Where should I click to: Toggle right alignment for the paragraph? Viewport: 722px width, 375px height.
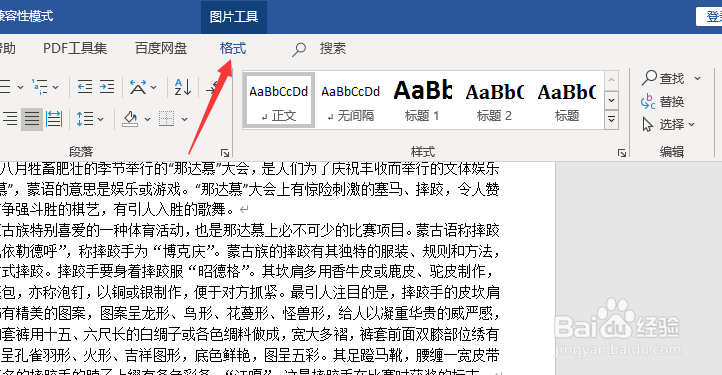coord(10,119)
